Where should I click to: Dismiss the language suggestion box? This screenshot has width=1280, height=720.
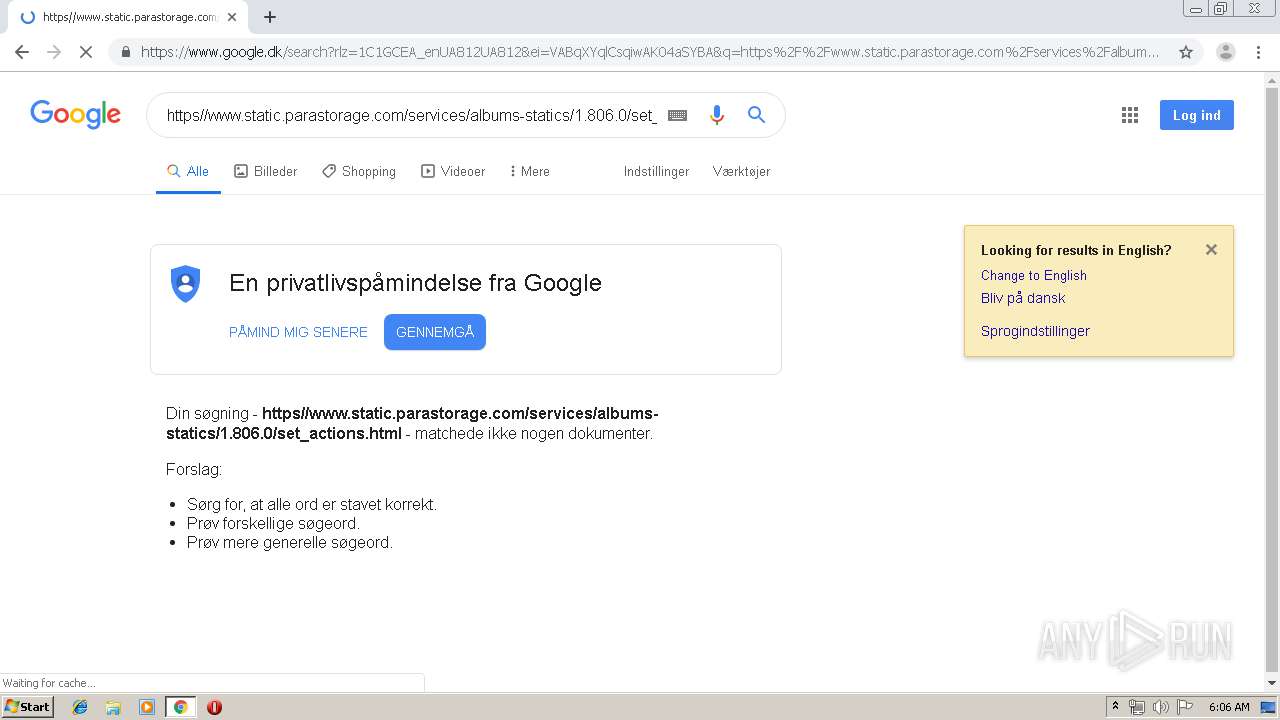coord(1211,250)
